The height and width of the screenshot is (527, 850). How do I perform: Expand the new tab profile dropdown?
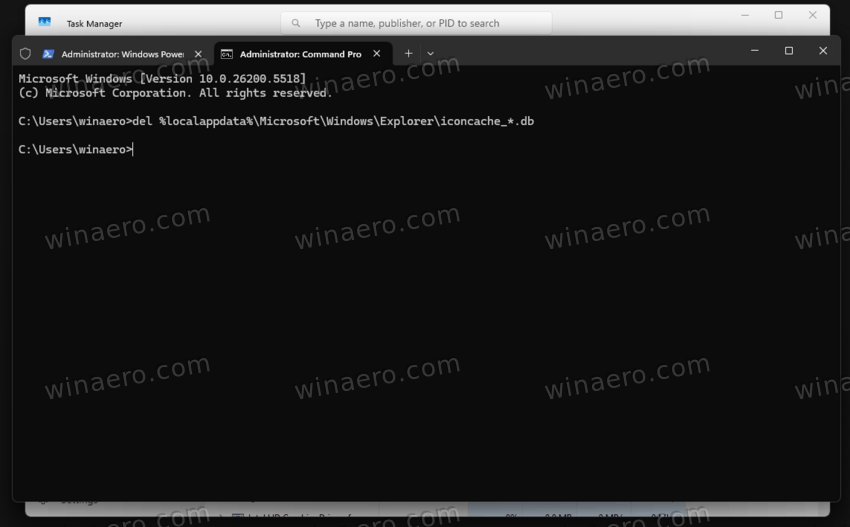430,54
